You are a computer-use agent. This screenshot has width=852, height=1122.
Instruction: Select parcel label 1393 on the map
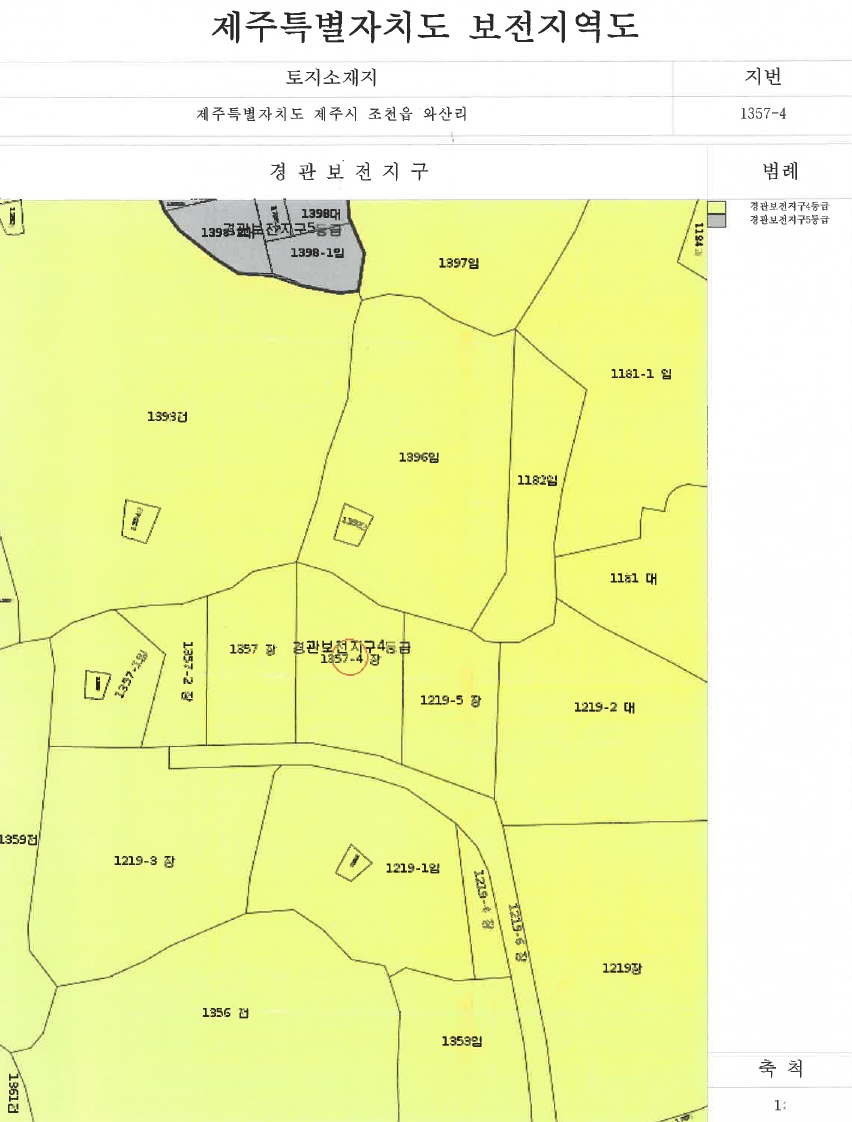click(x=167, y=416)
